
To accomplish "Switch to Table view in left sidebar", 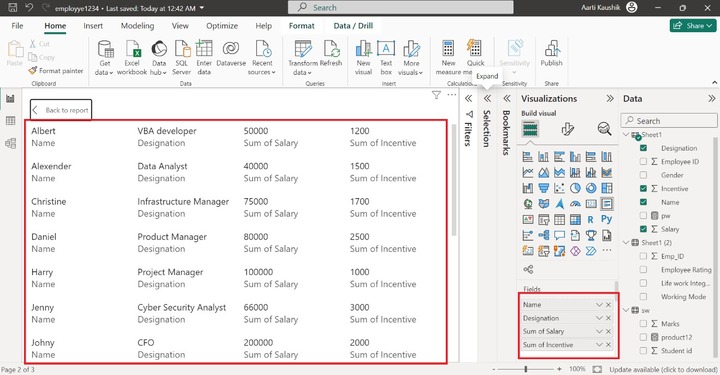I will 10,121.
